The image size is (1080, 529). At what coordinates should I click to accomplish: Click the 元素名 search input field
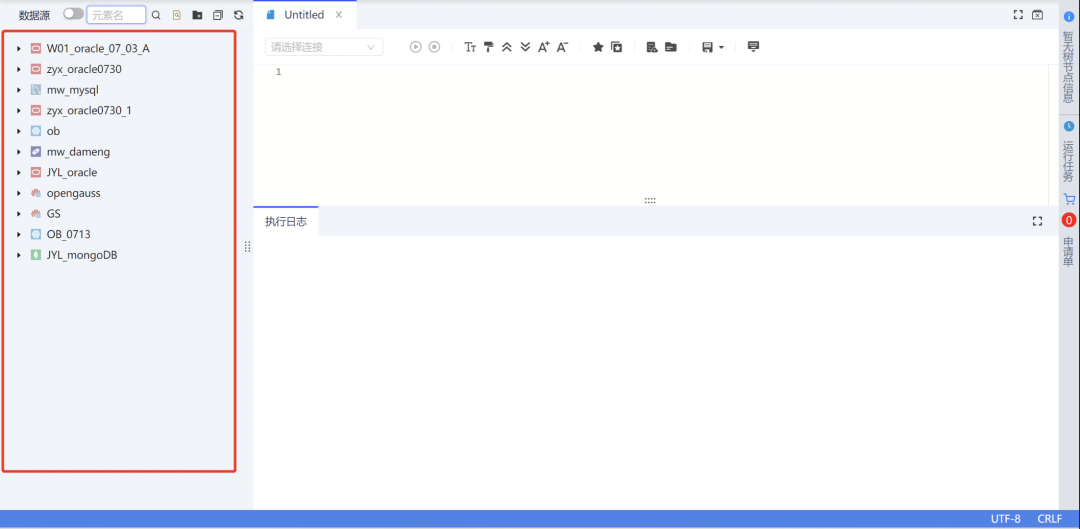(116, 15)
